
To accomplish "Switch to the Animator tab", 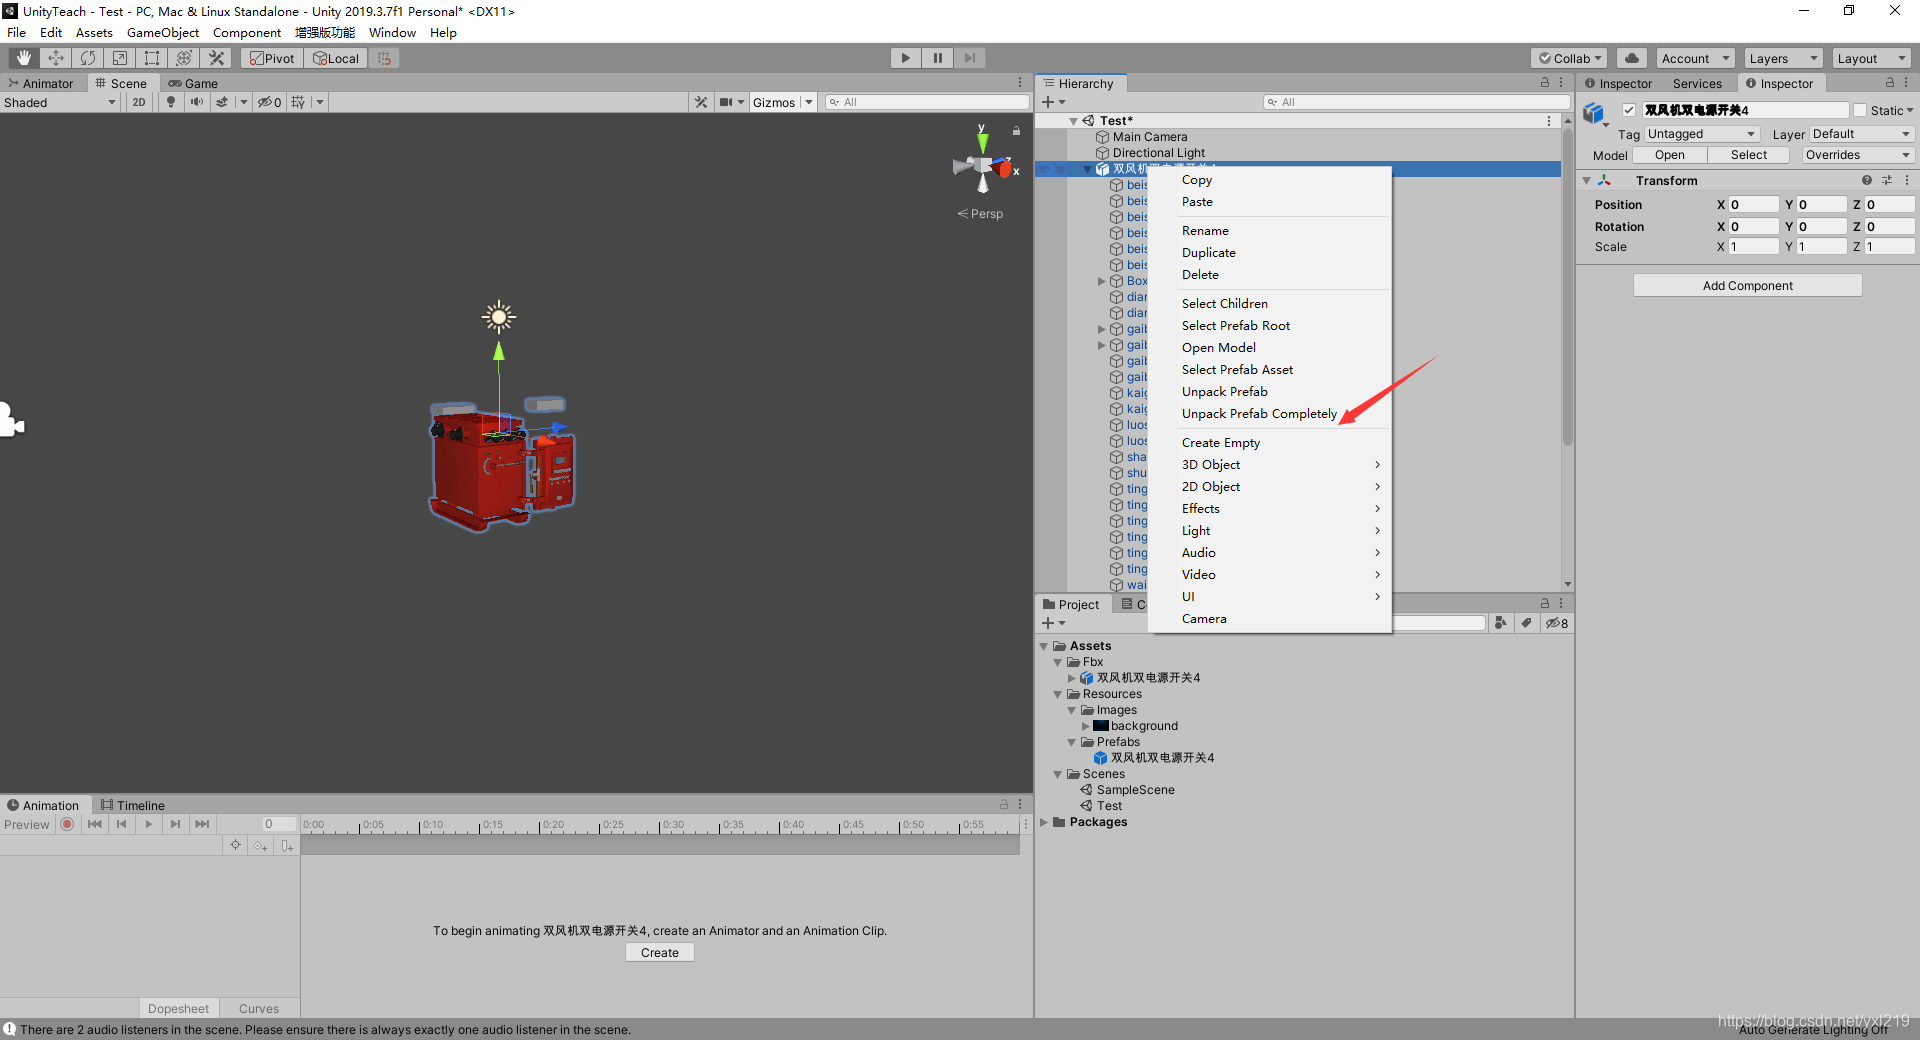I will 41,83.
